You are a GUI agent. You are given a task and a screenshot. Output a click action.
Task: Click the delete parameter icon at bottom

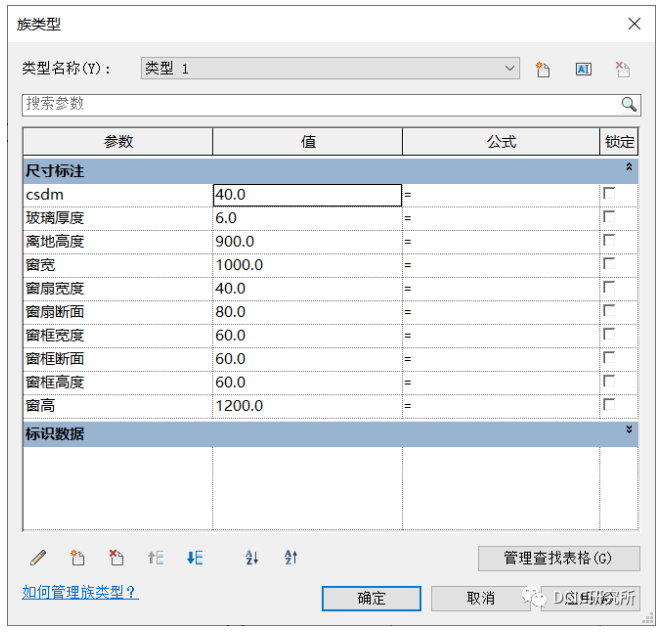[116, 557]
